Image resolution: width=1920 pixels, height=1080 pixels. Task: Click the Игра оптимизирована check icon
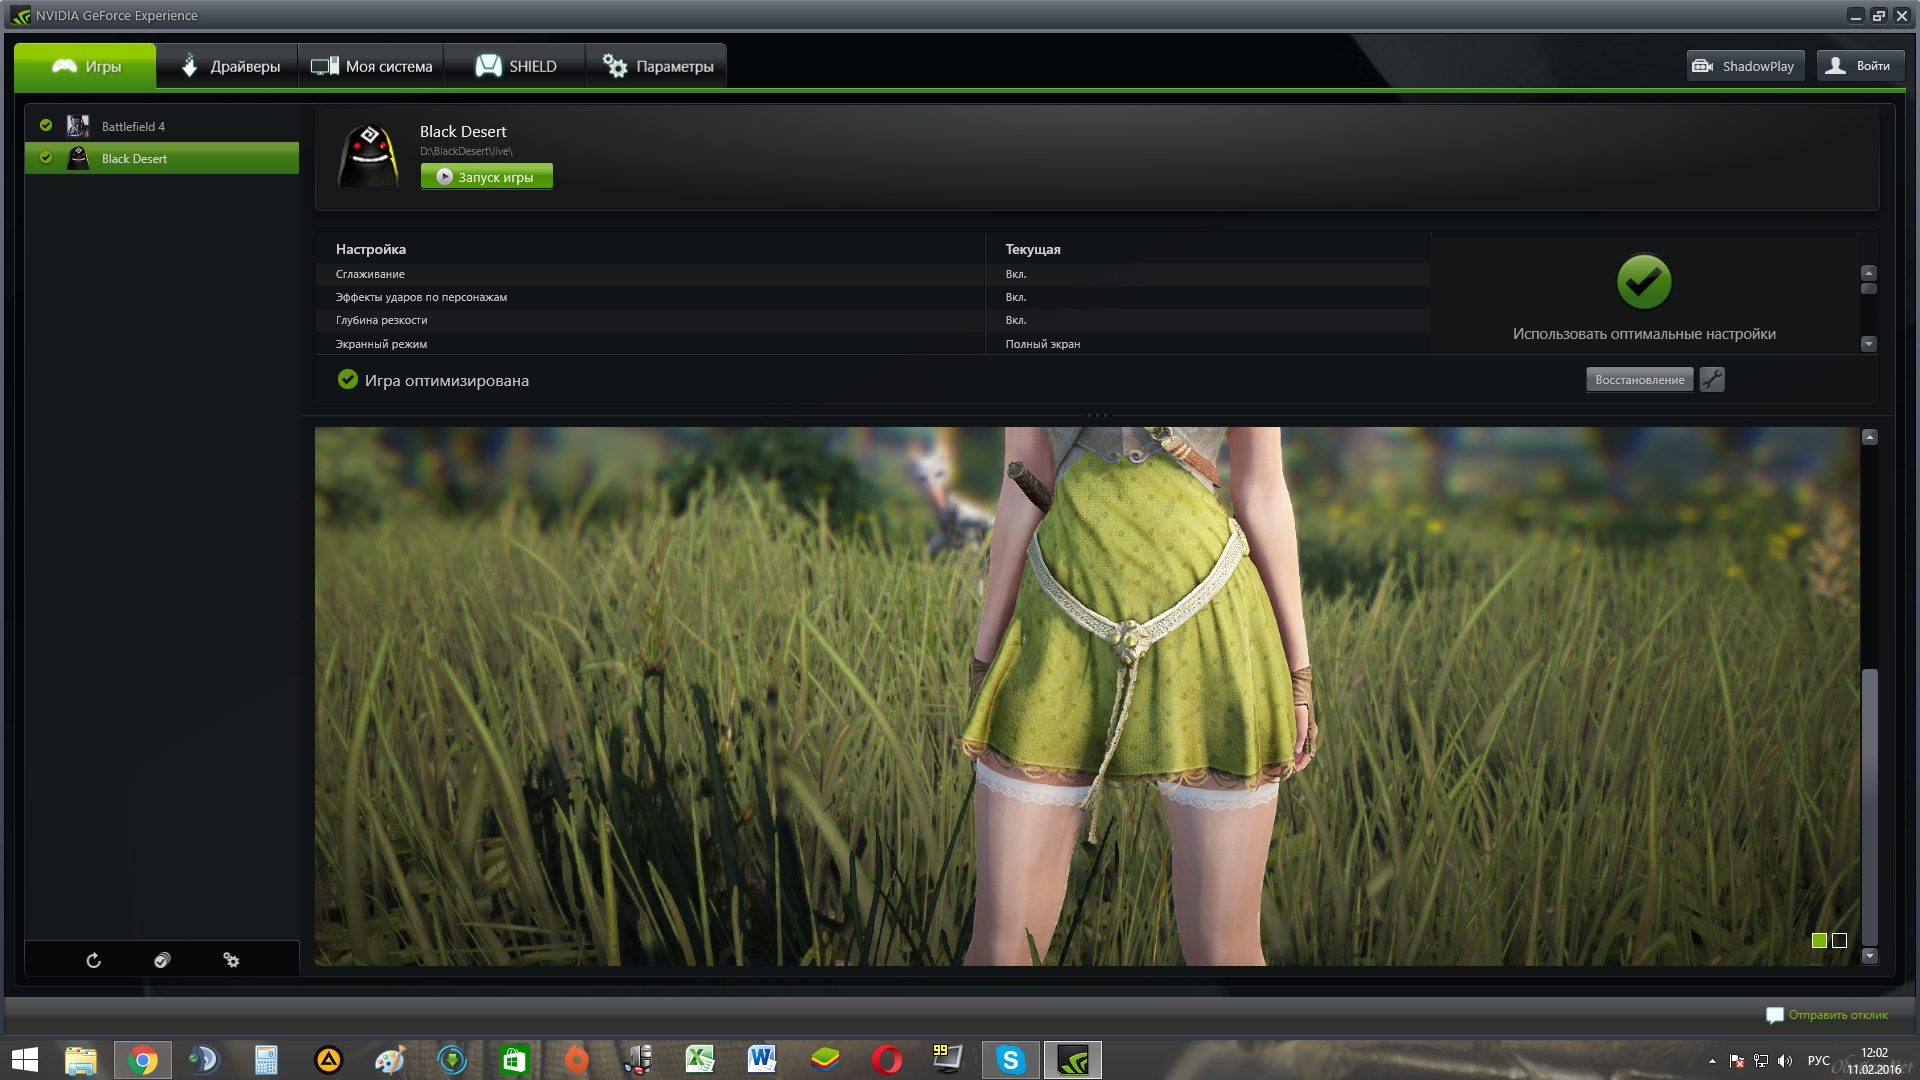click(x=347, y=379)
